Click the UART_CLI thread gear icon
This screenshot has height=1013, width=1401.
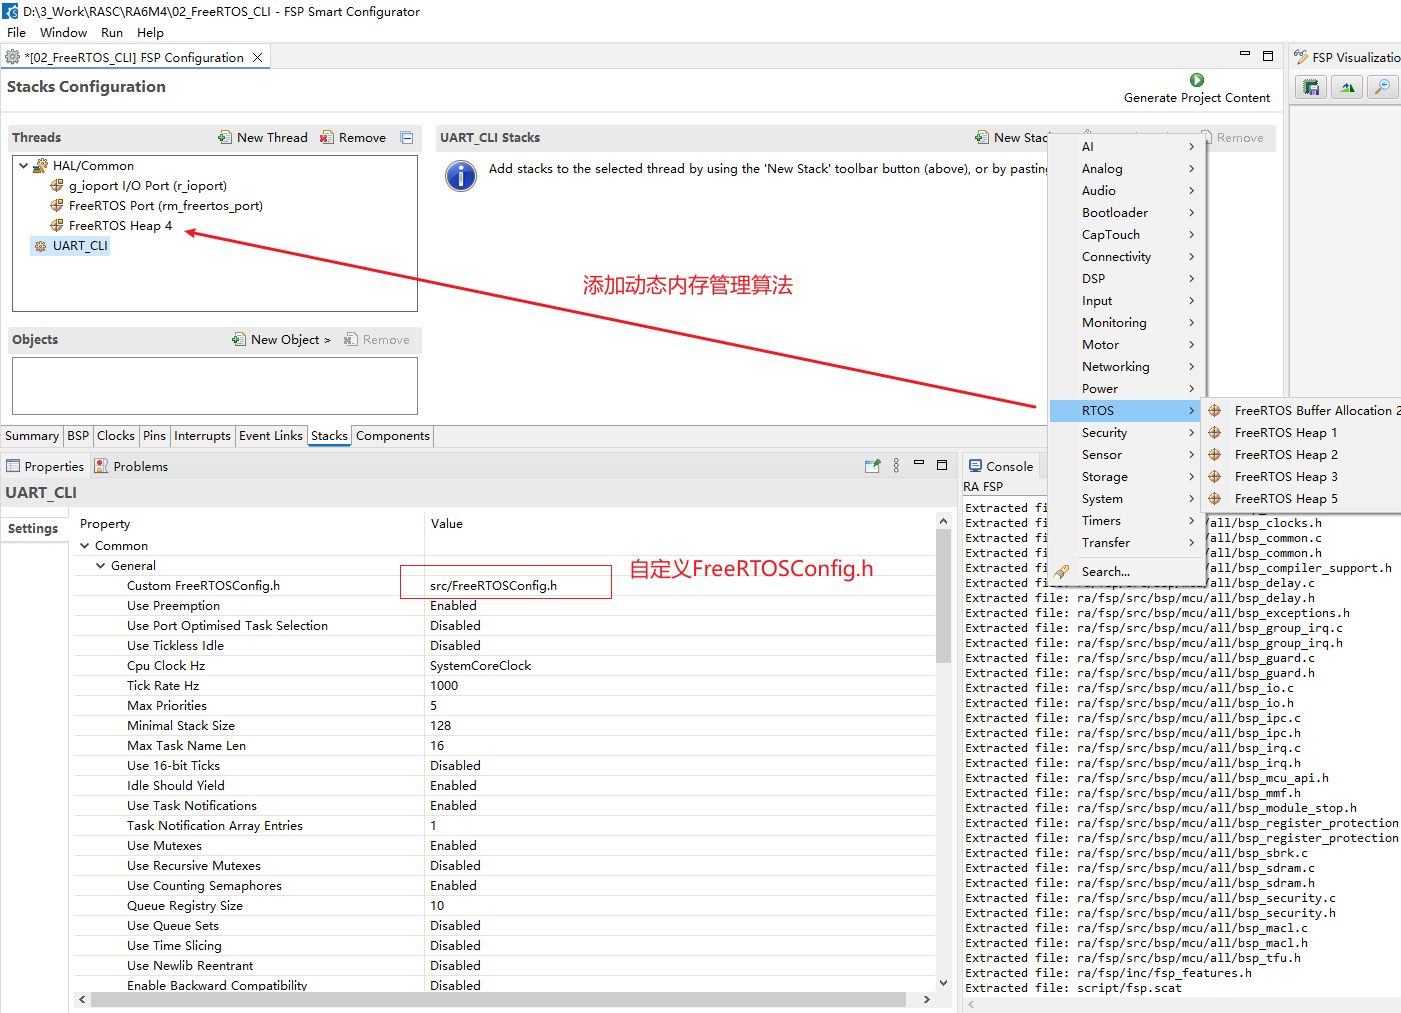click(41, 246)
